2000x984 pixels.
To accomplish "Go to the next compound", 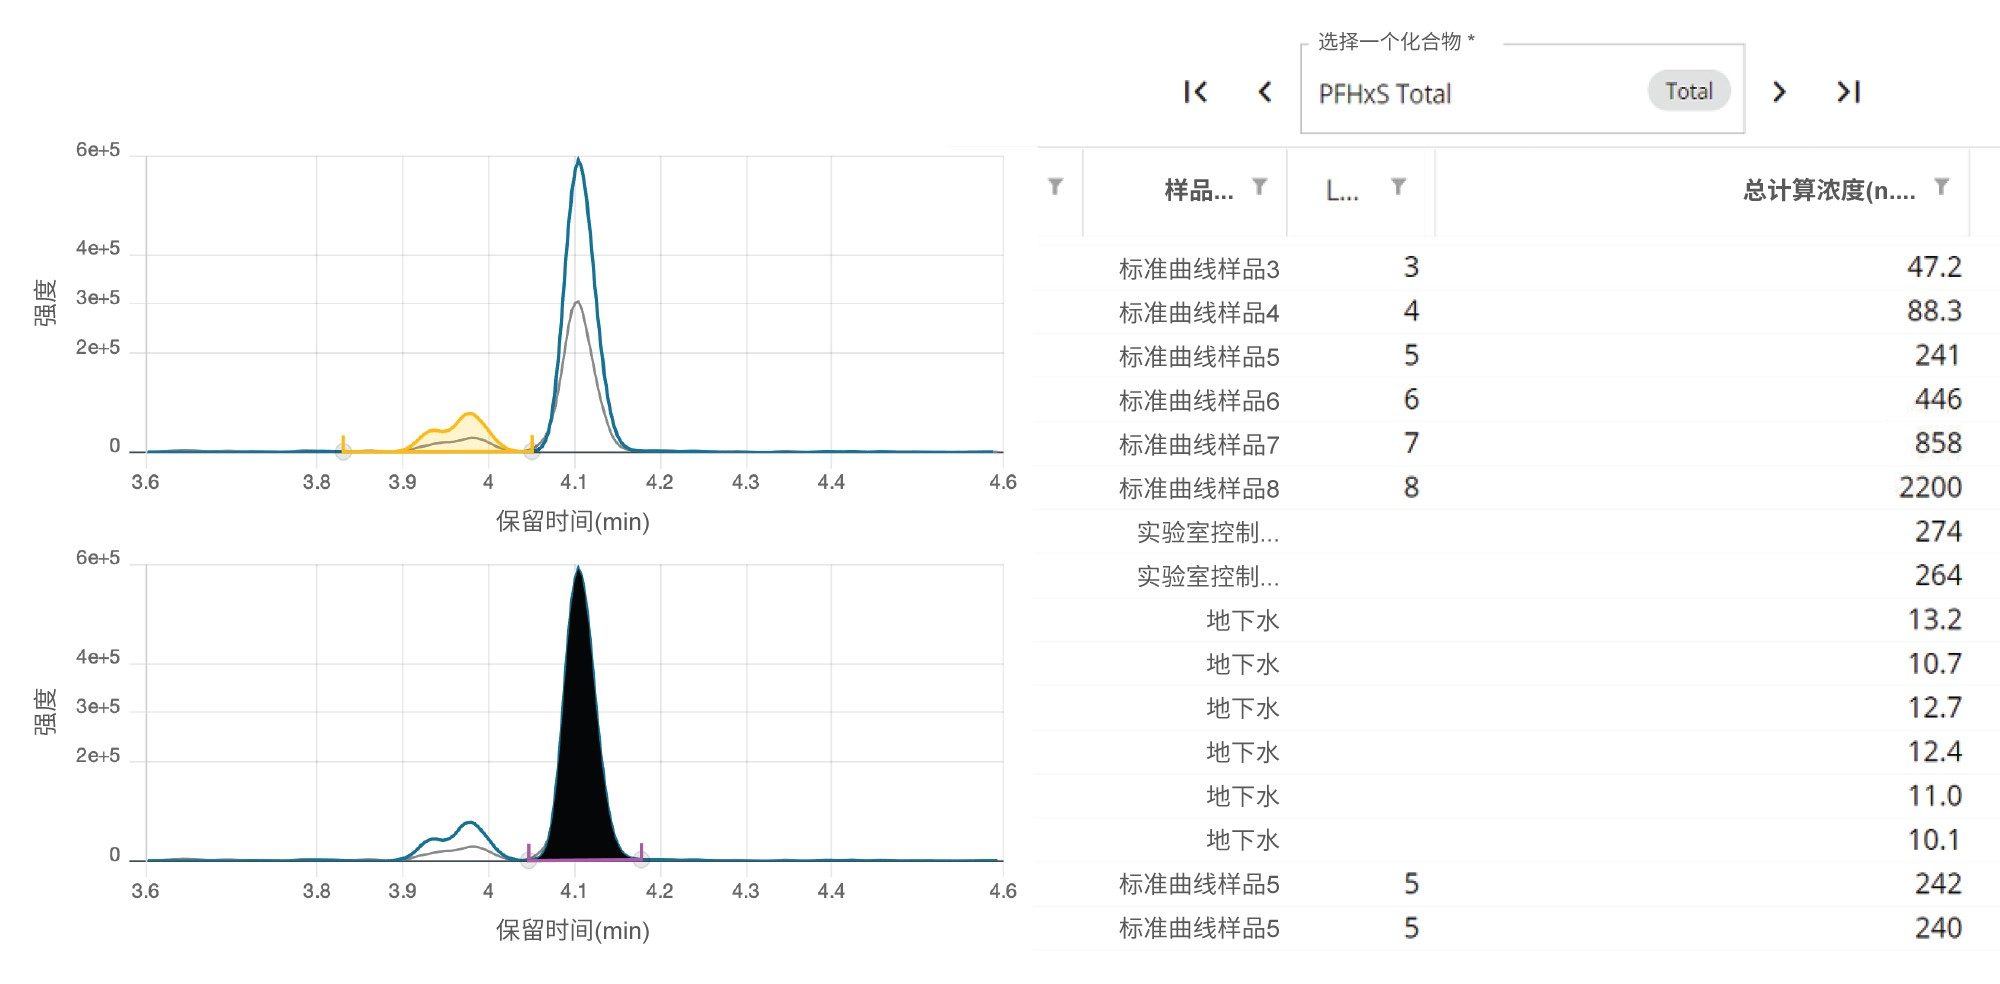I will (1779, 92).
